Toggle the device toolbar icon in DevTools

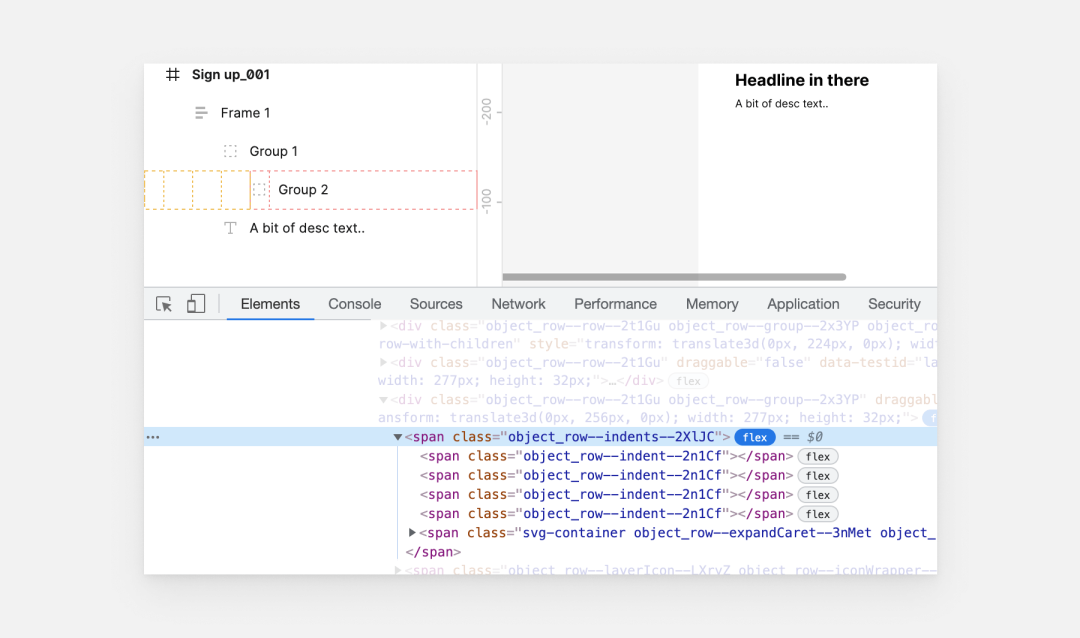(196, 304)
